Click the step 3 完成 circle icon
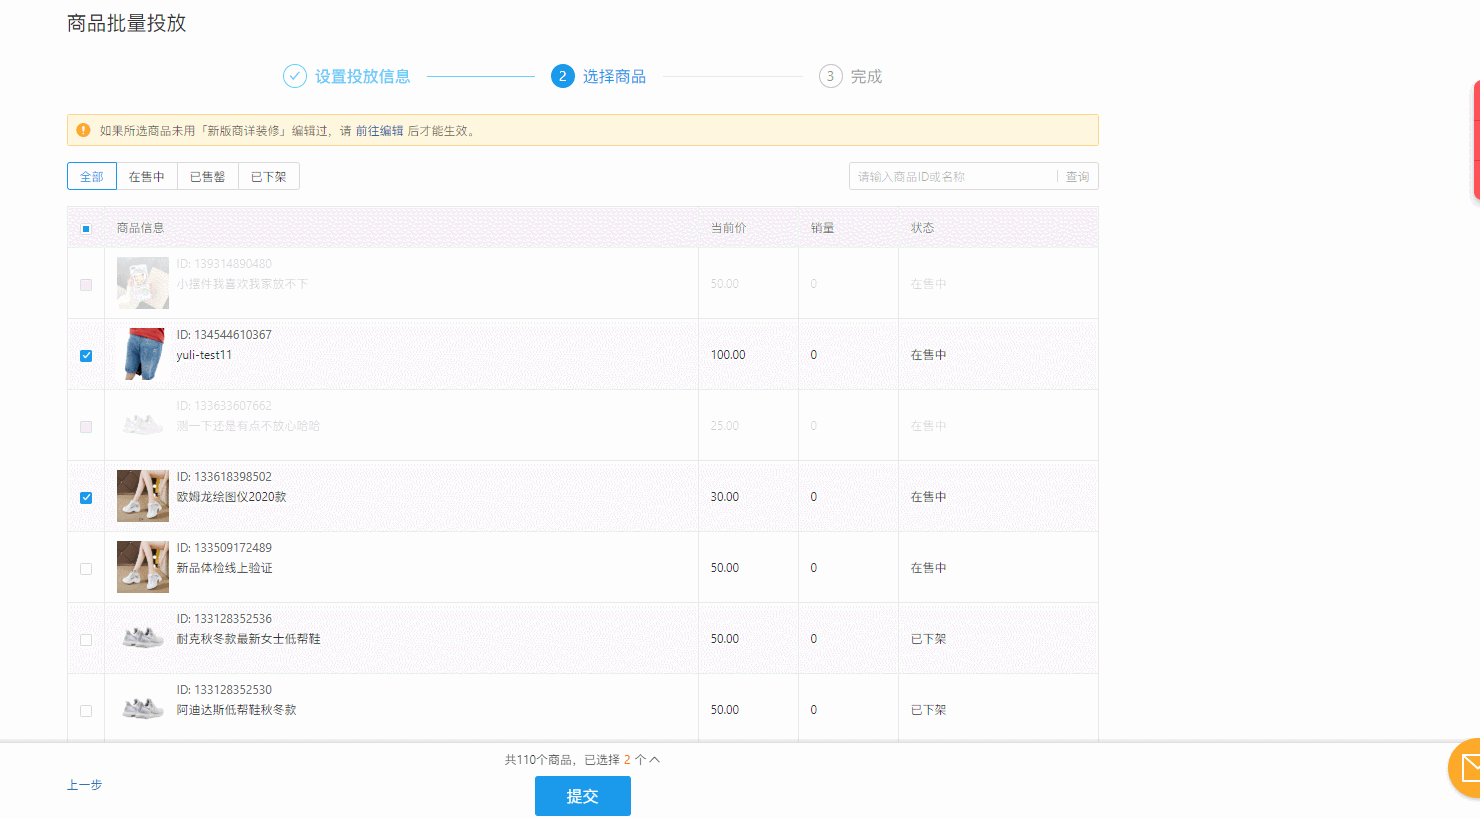This screenshot has height=819, width=1480. 830,76
